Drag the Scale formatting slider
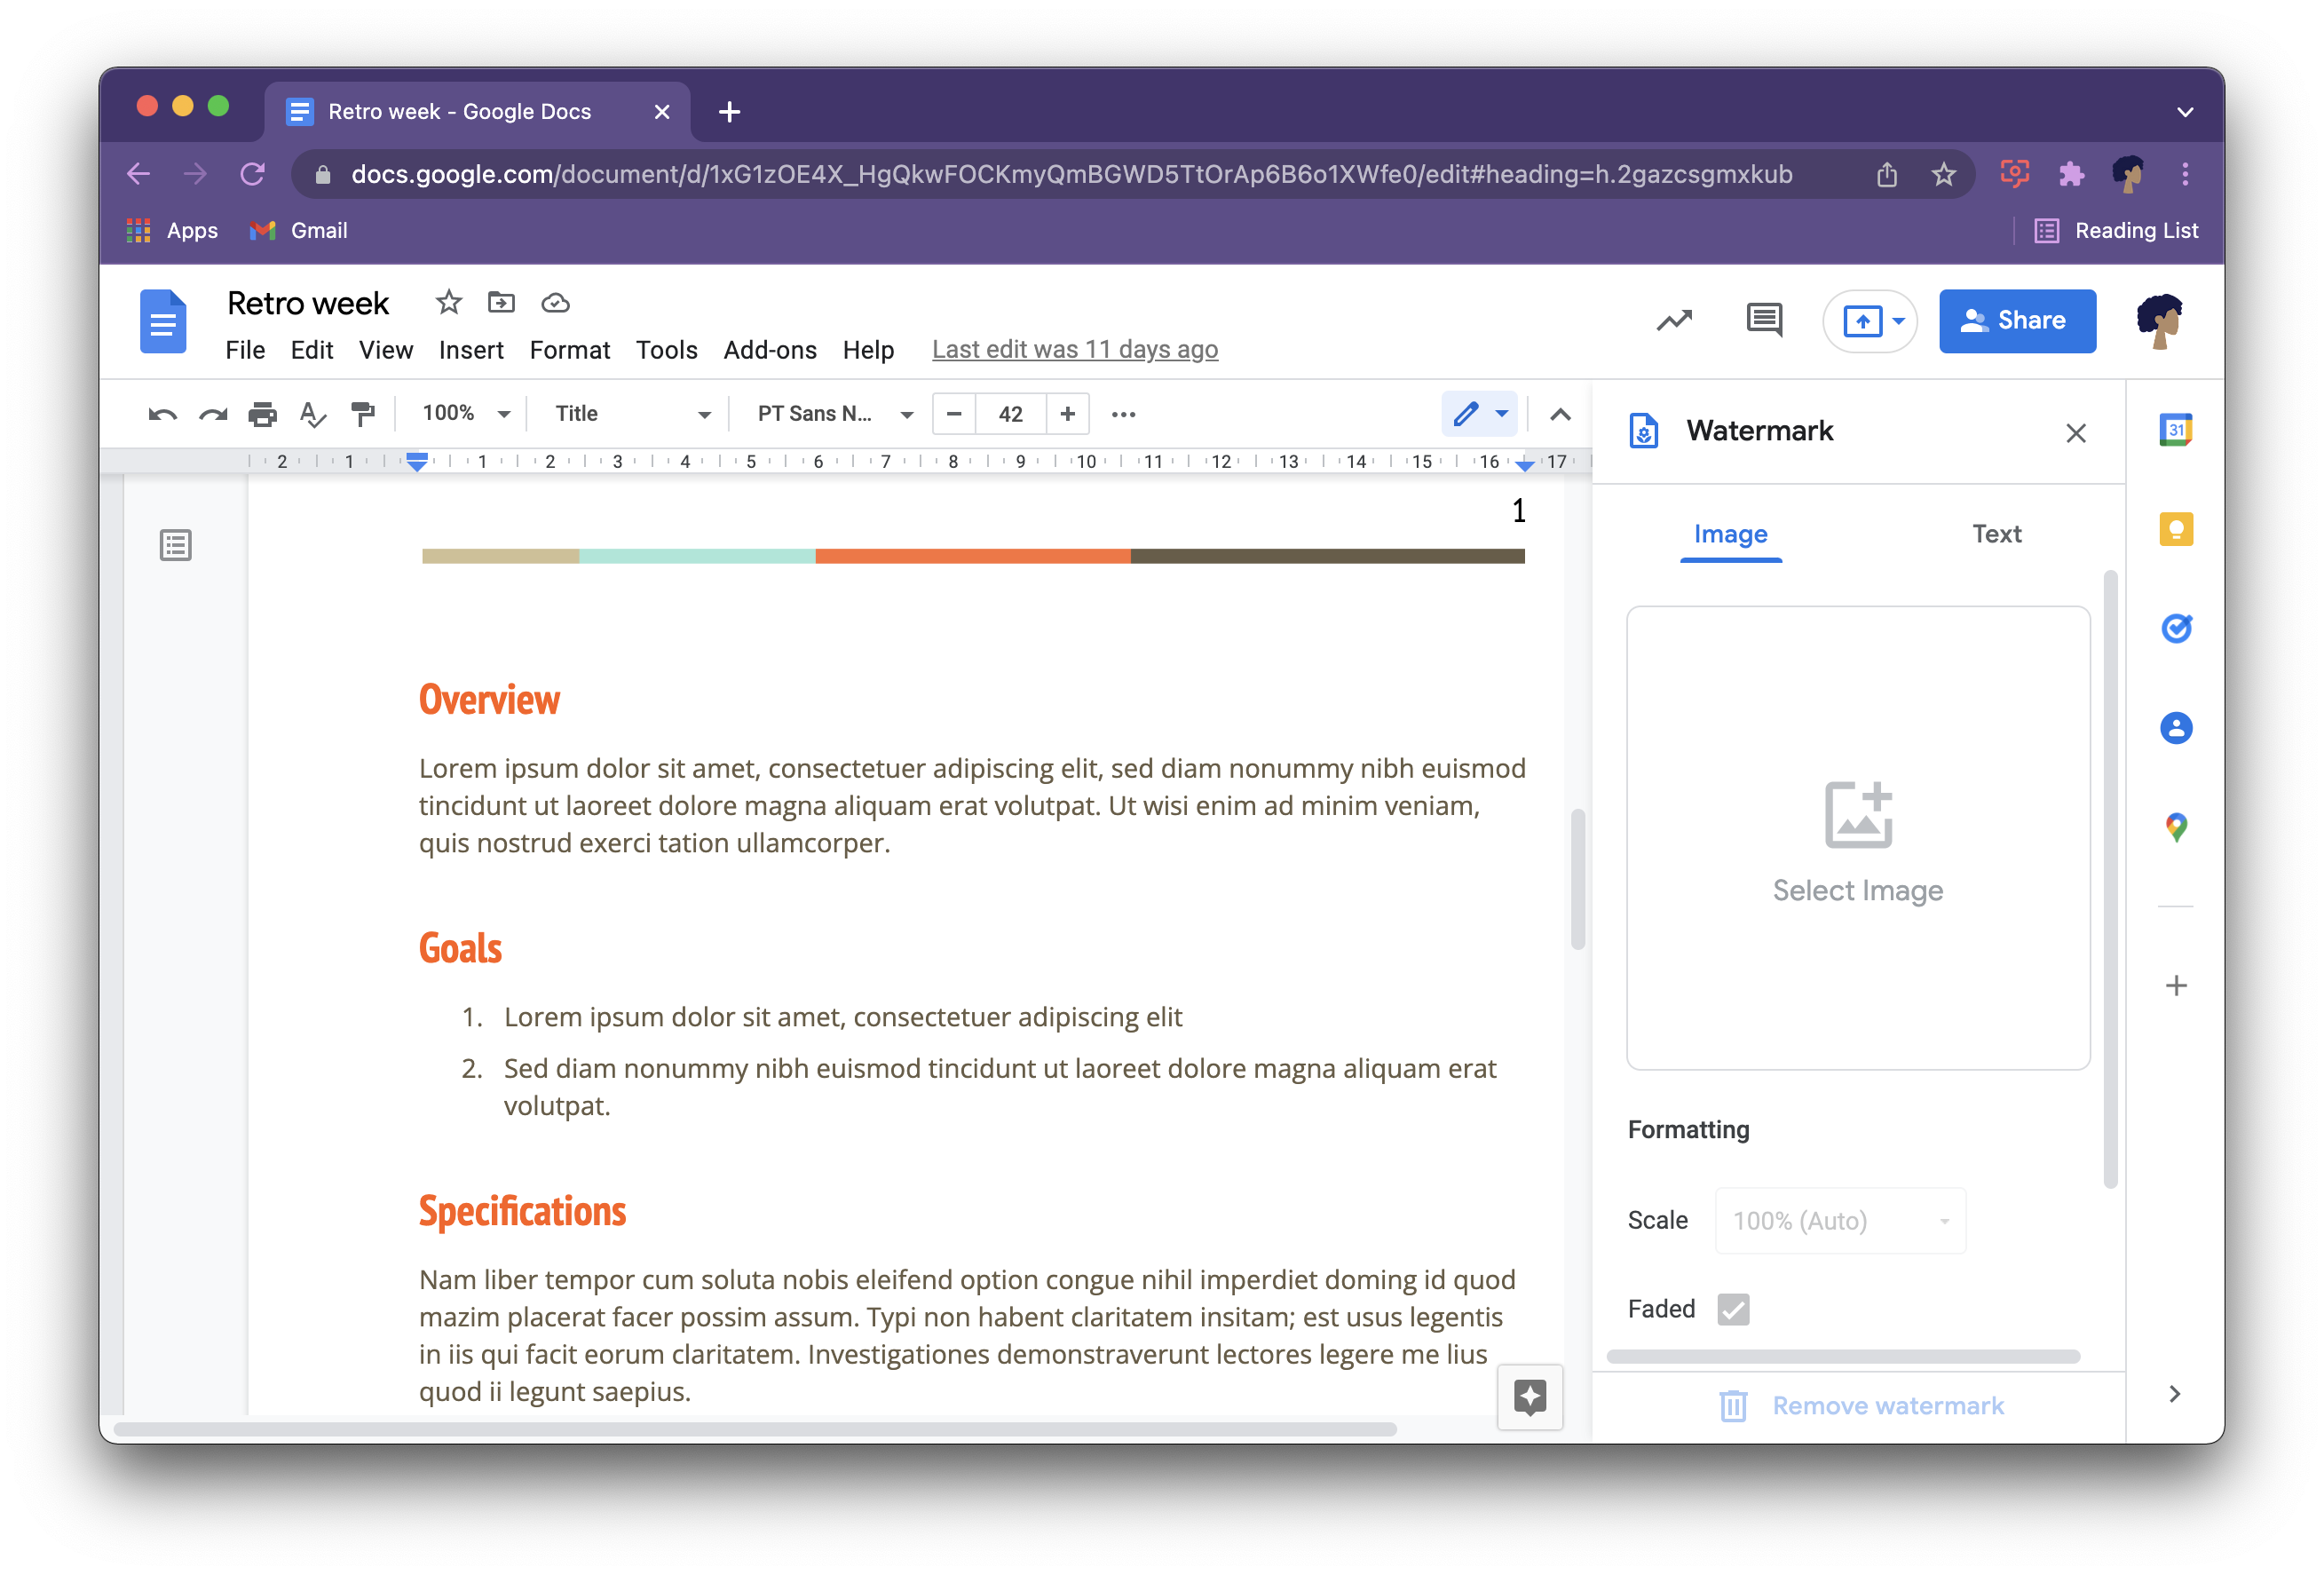The image size is (2324, 1575). tap(1841, 1222)
